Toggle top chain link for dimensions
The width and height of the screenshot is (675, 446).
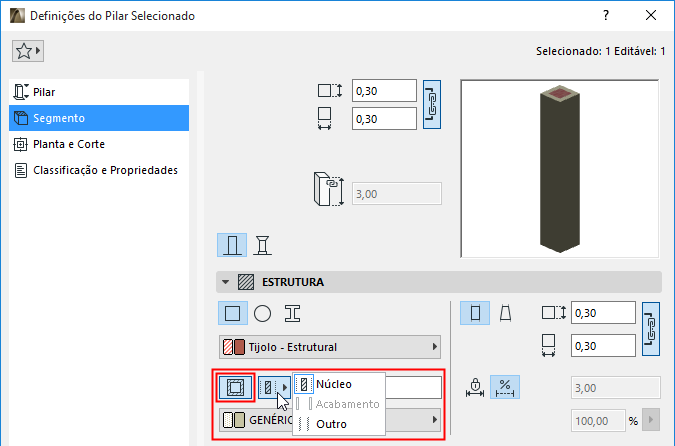(x=432, y=105)
